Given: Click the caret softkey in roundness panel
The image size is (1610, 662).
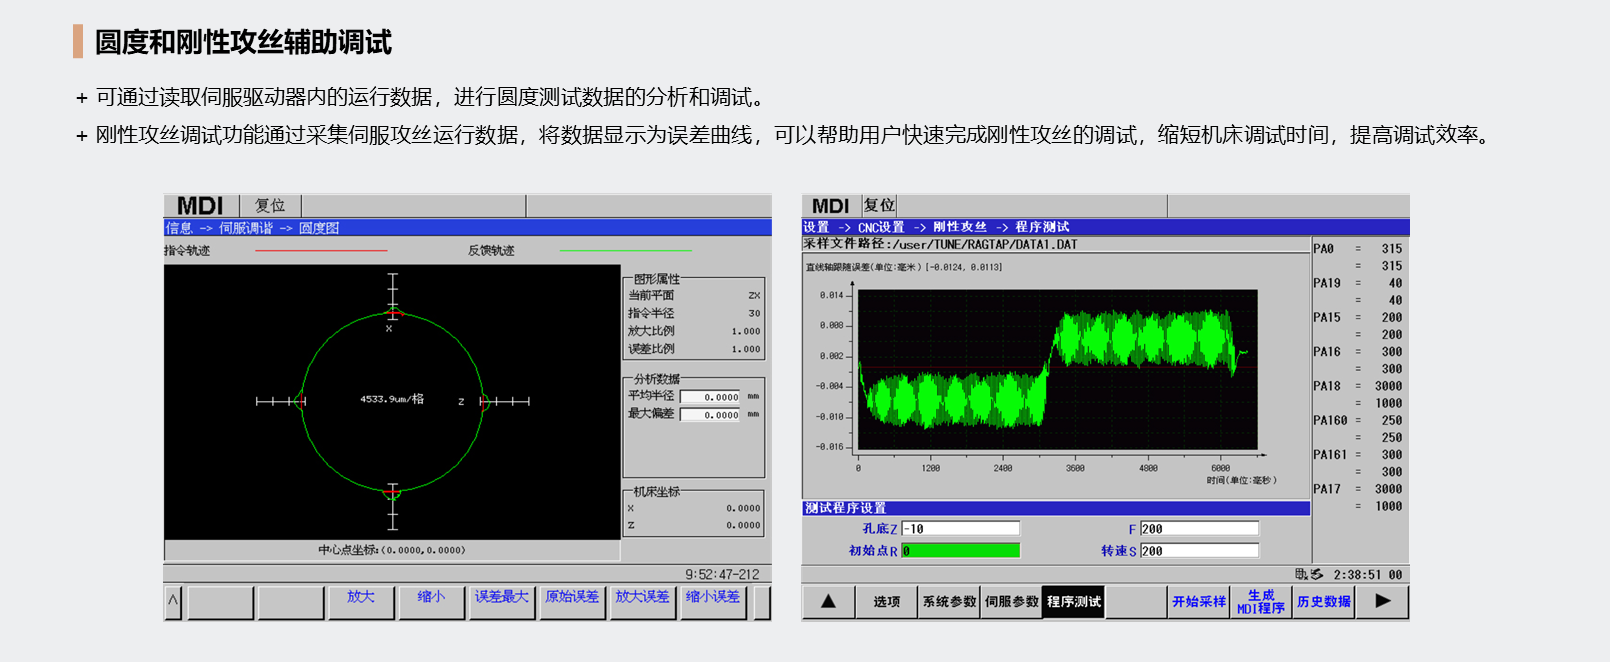Looking at the screenshot, I should (x=173, y=602).
